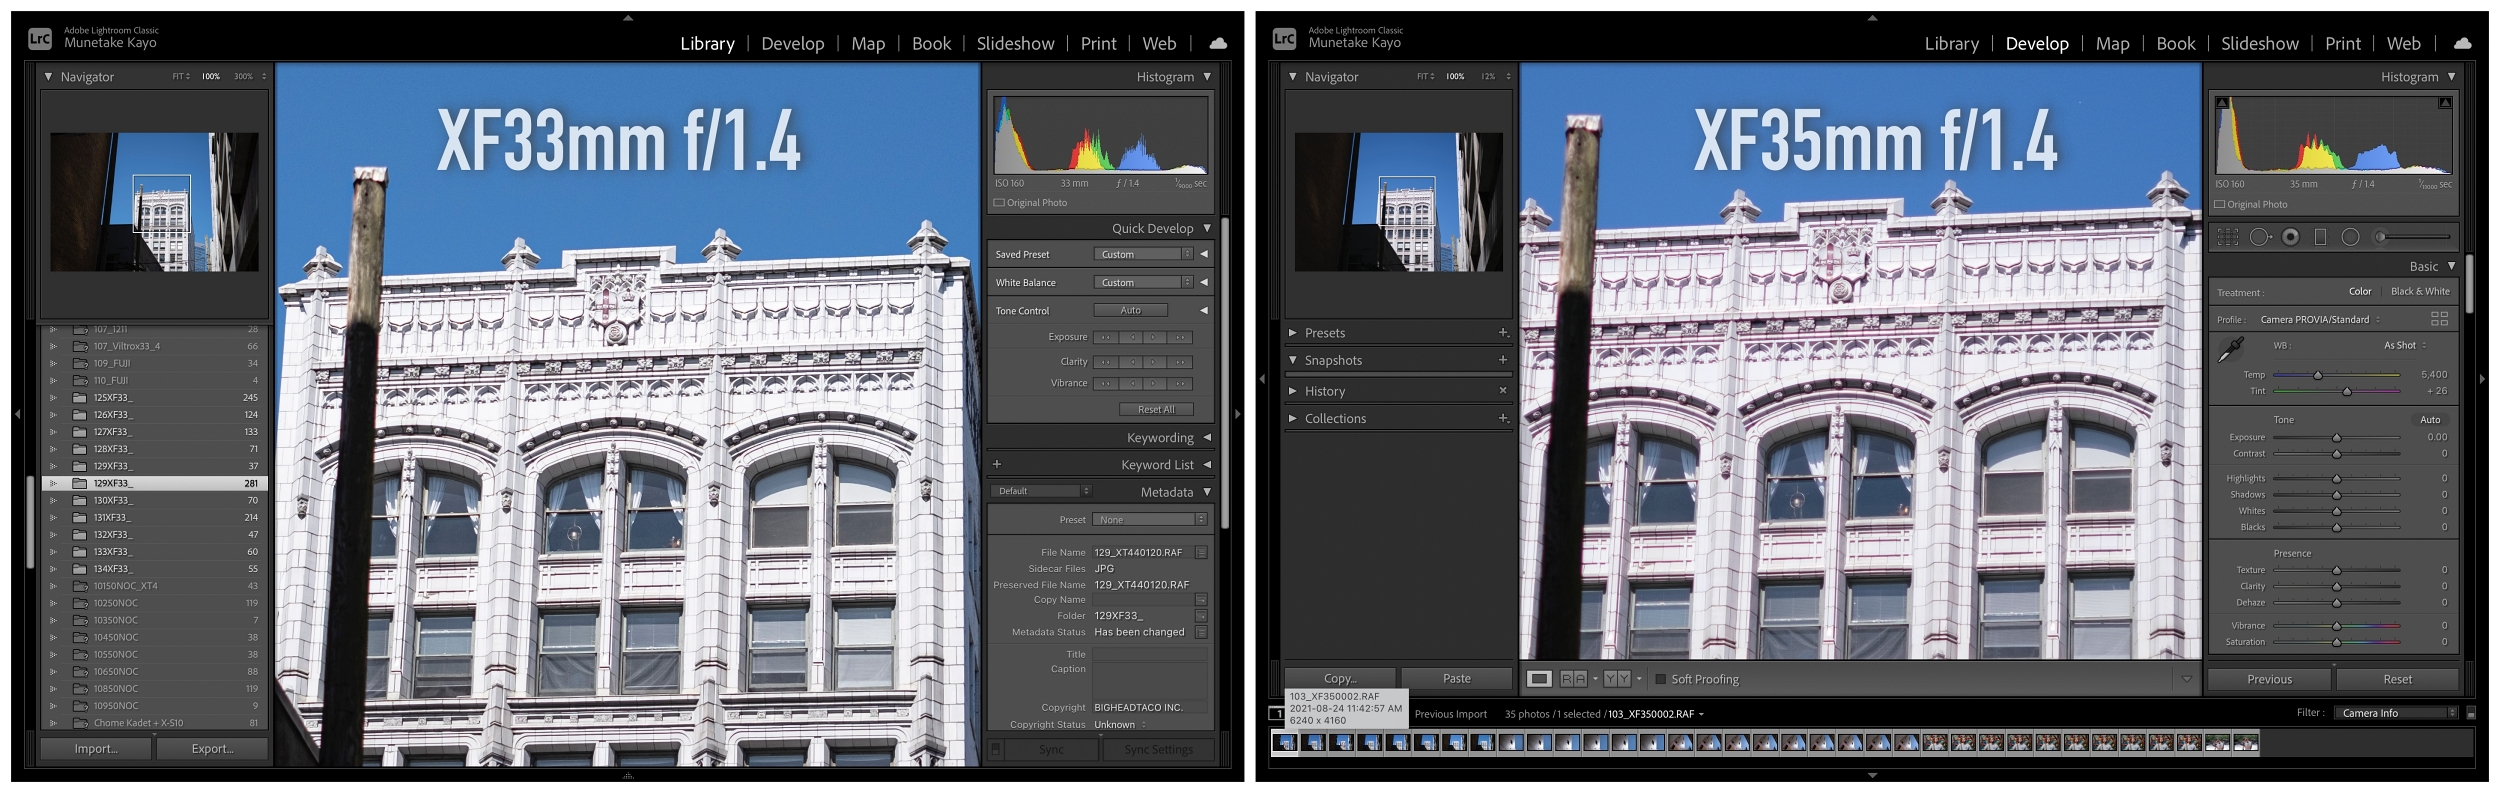
Task: Set Treatment to Black & White
Action: pos(2420,292)
